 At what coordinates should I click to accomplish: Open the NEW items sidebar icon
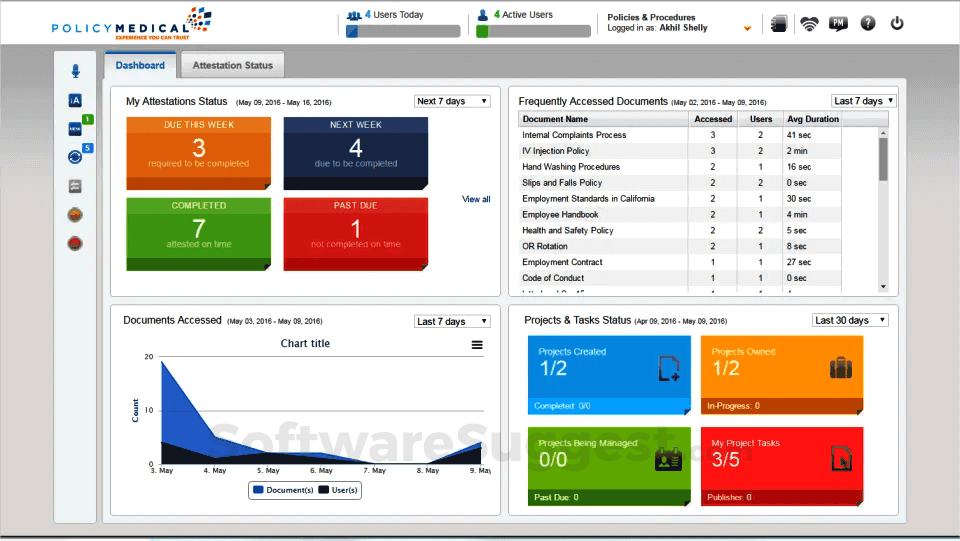pos(75,129)
